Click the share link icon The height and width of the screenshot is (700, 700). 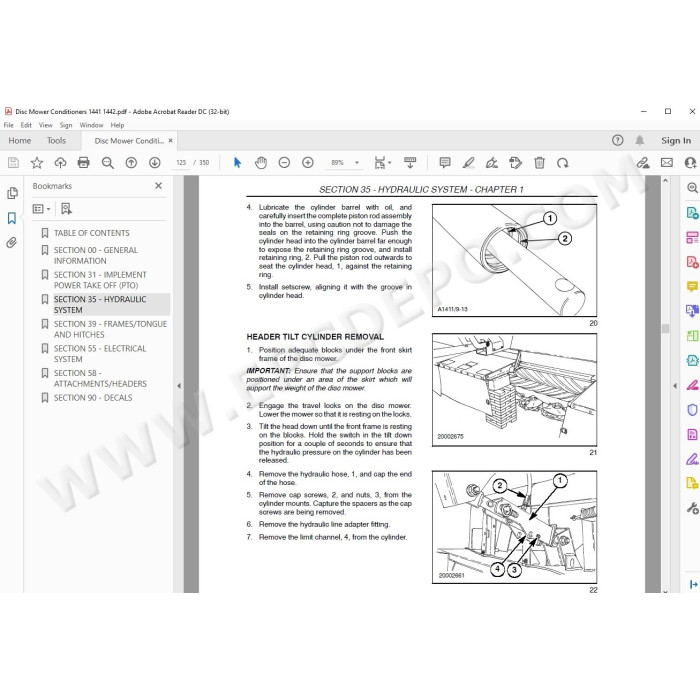coord(643,162)
